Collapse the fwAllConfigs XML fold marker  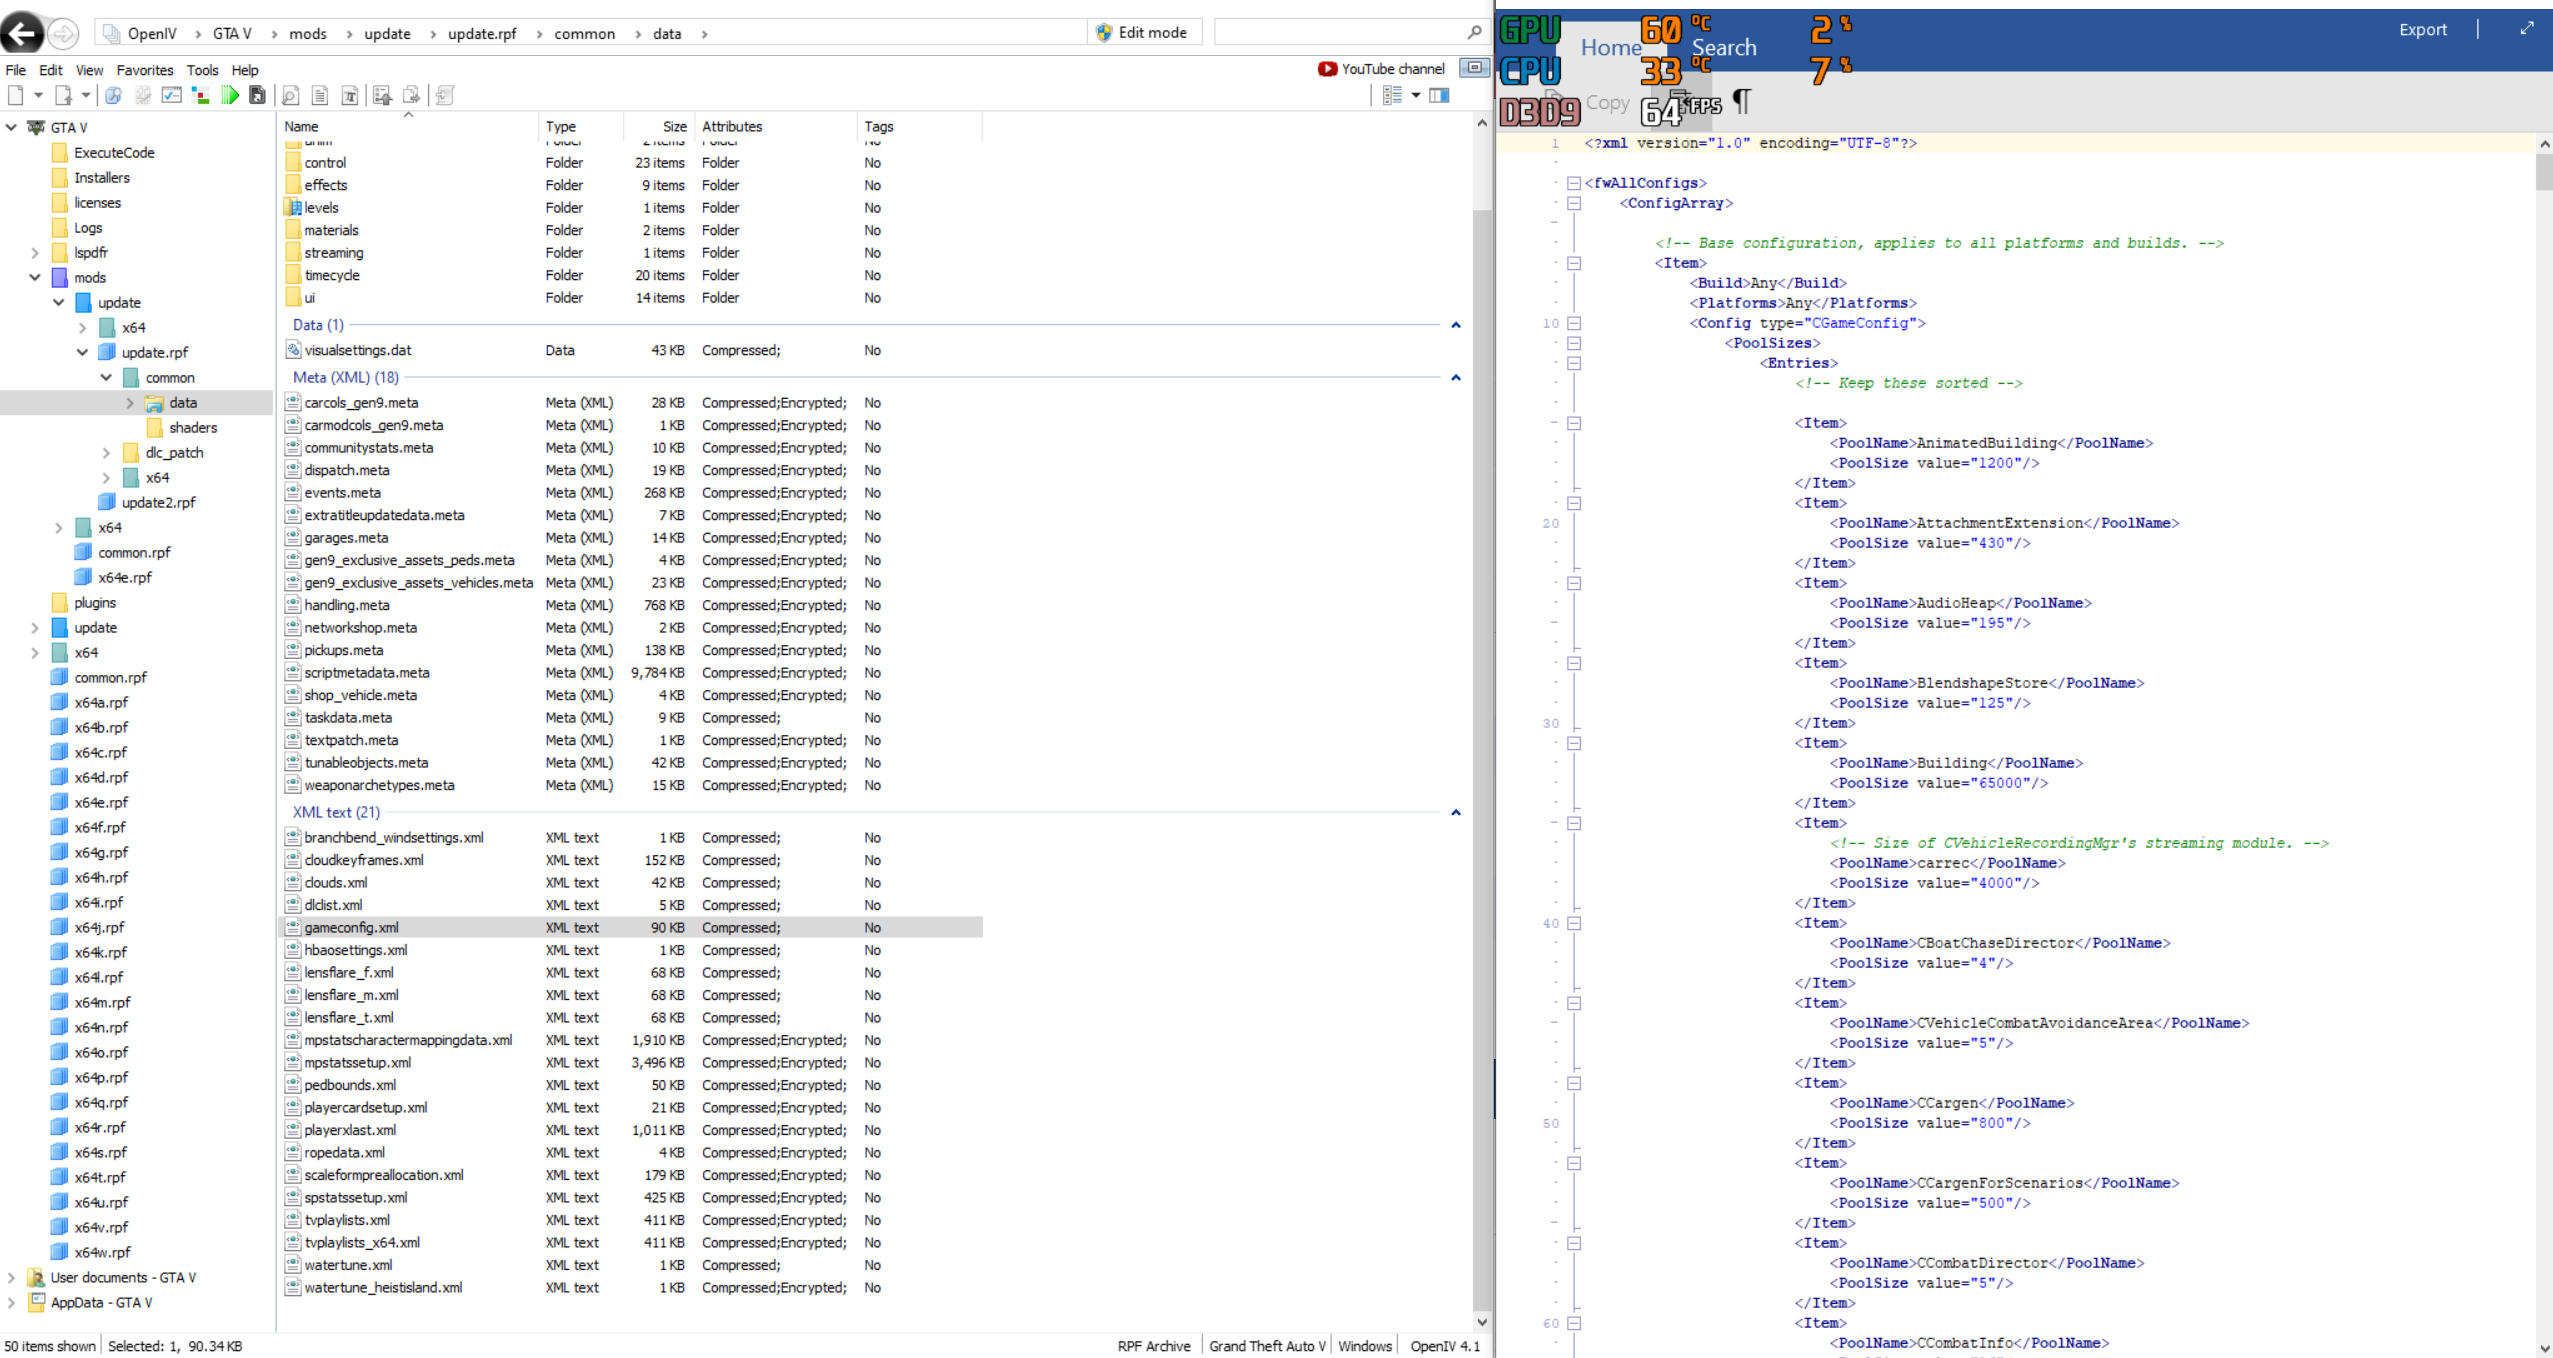1574,183
